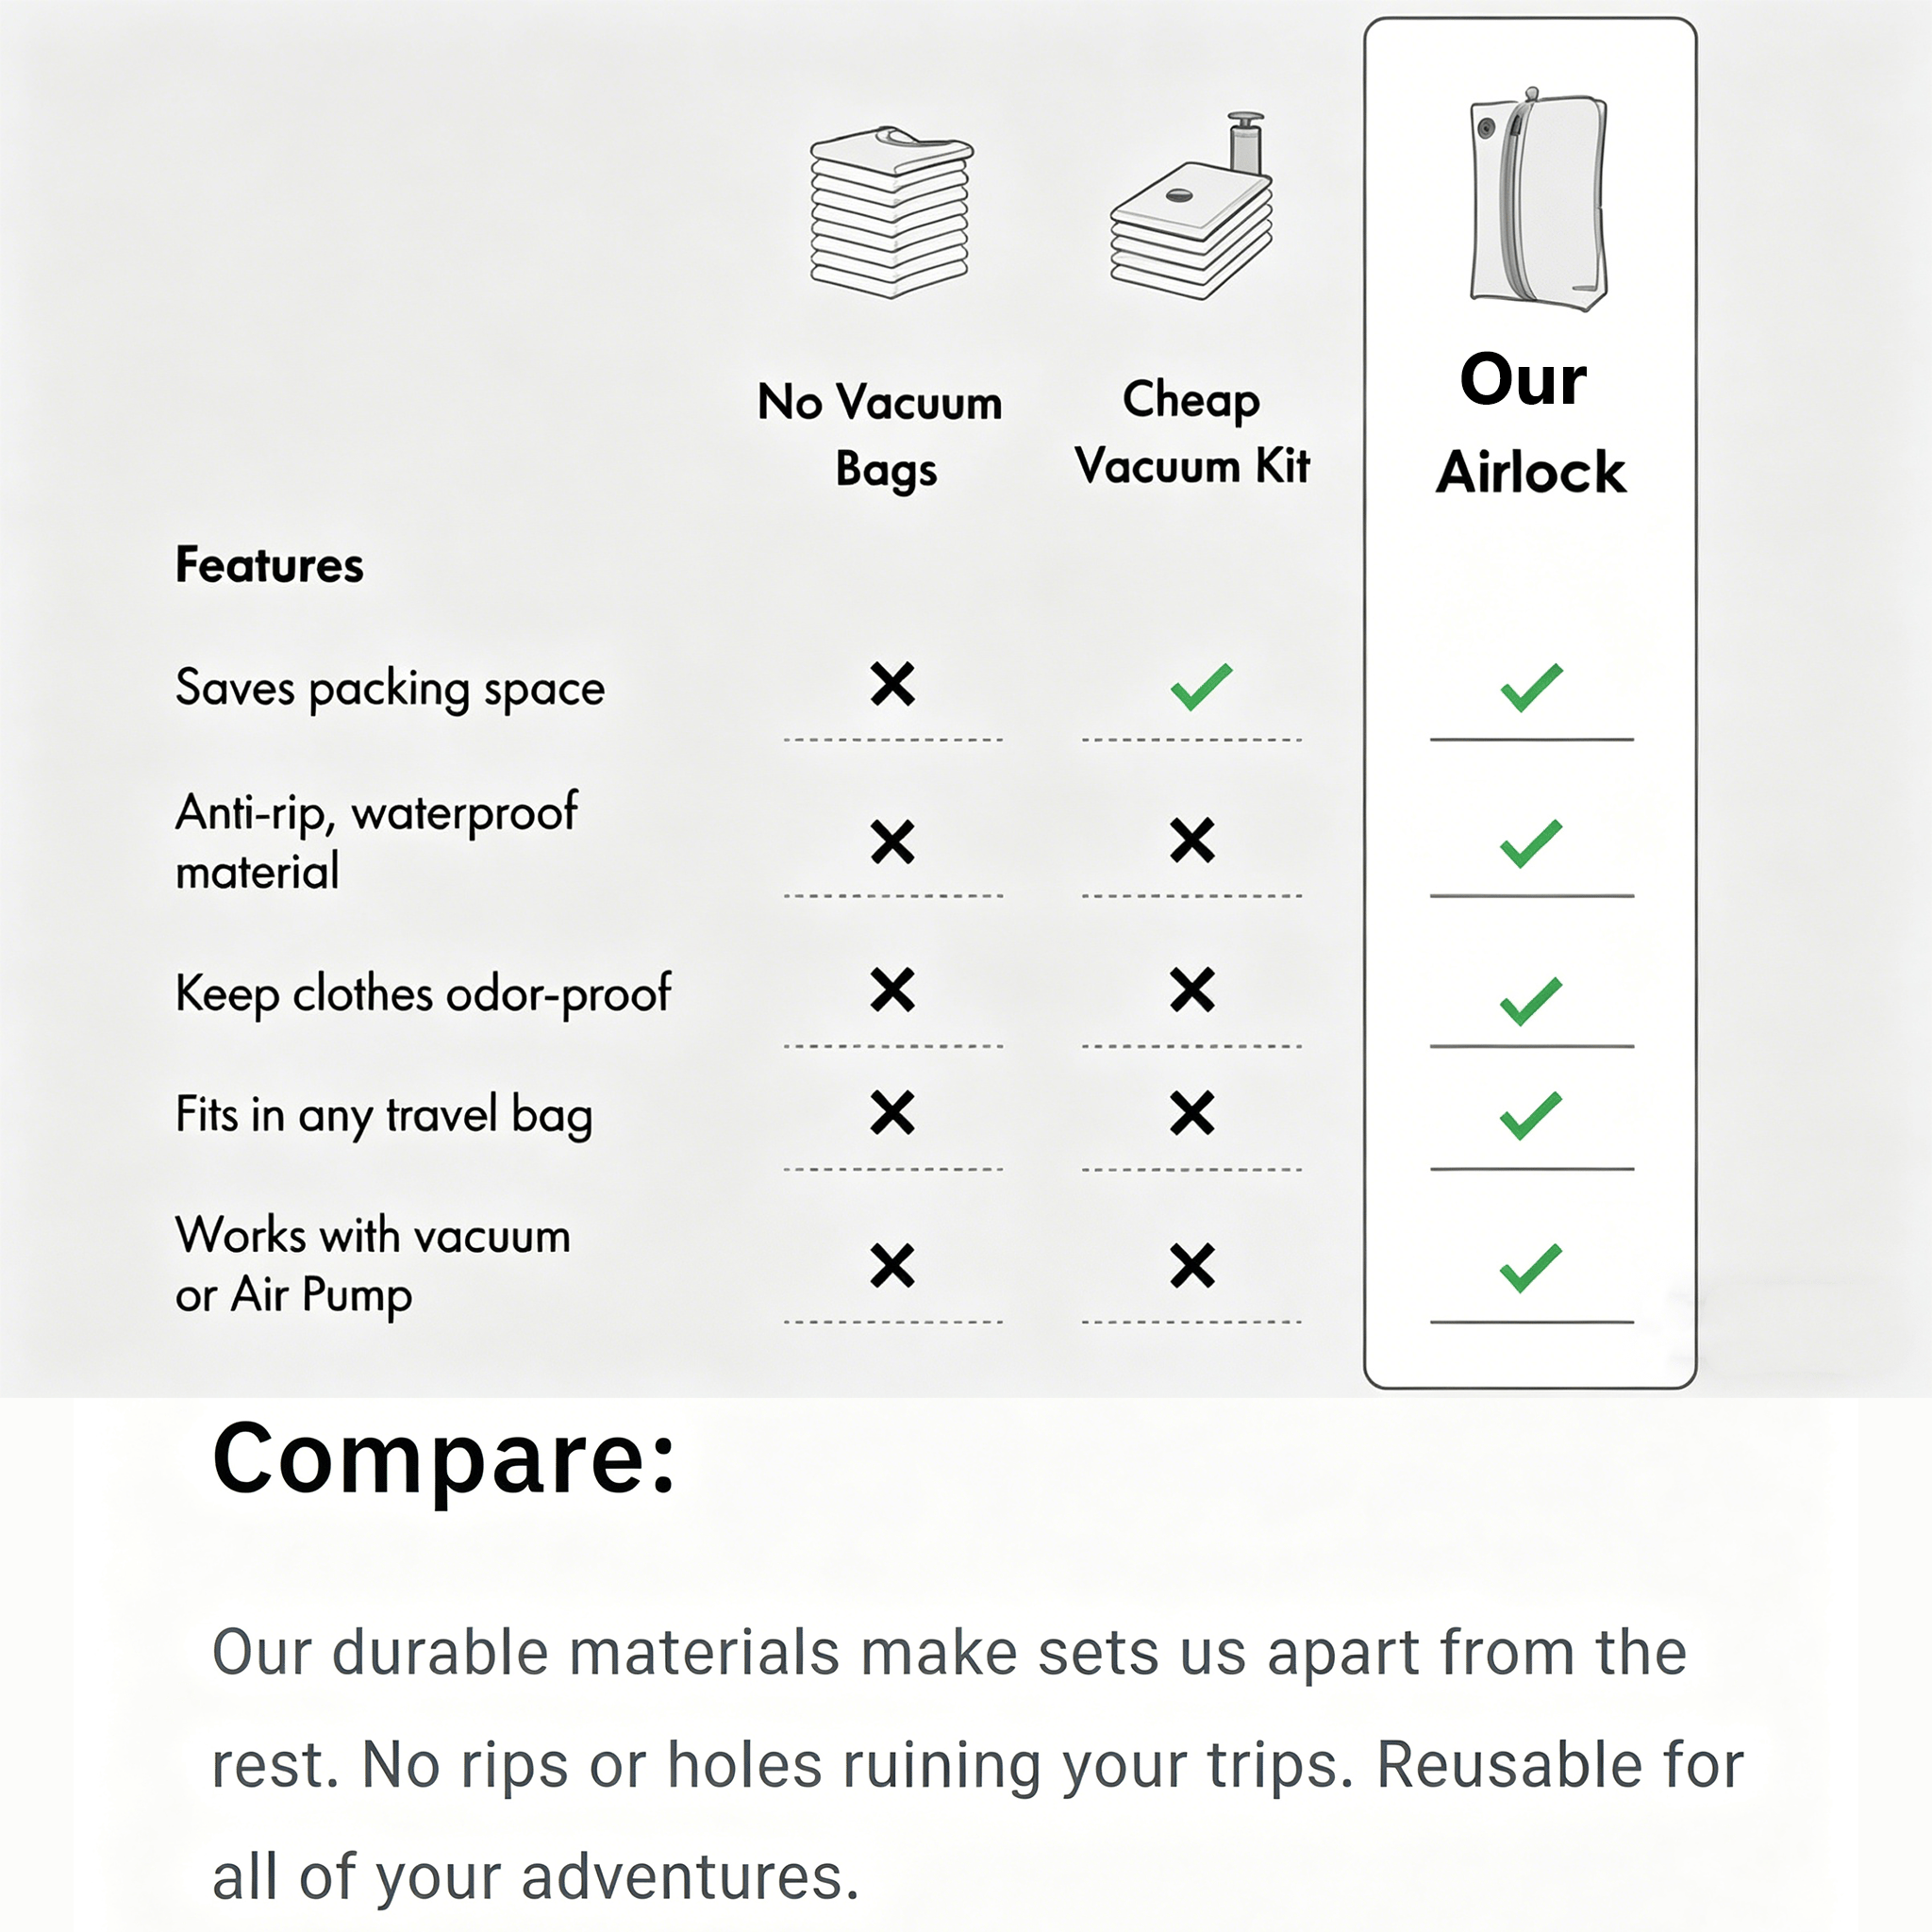The image size is (1932, 1932).
Task: Click the Keep clothes odor-proof feature label
Action: click(x=423, y=993)
